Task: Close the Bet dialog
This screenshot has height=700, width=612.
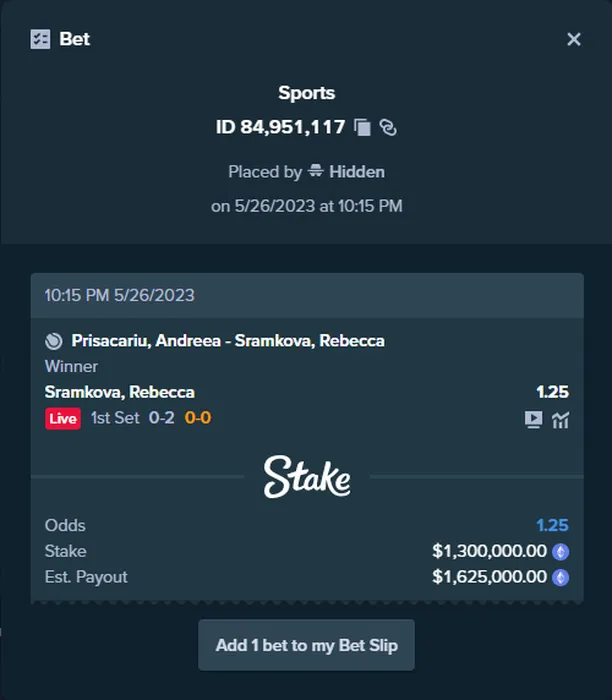Action: (x=574, y=39)
